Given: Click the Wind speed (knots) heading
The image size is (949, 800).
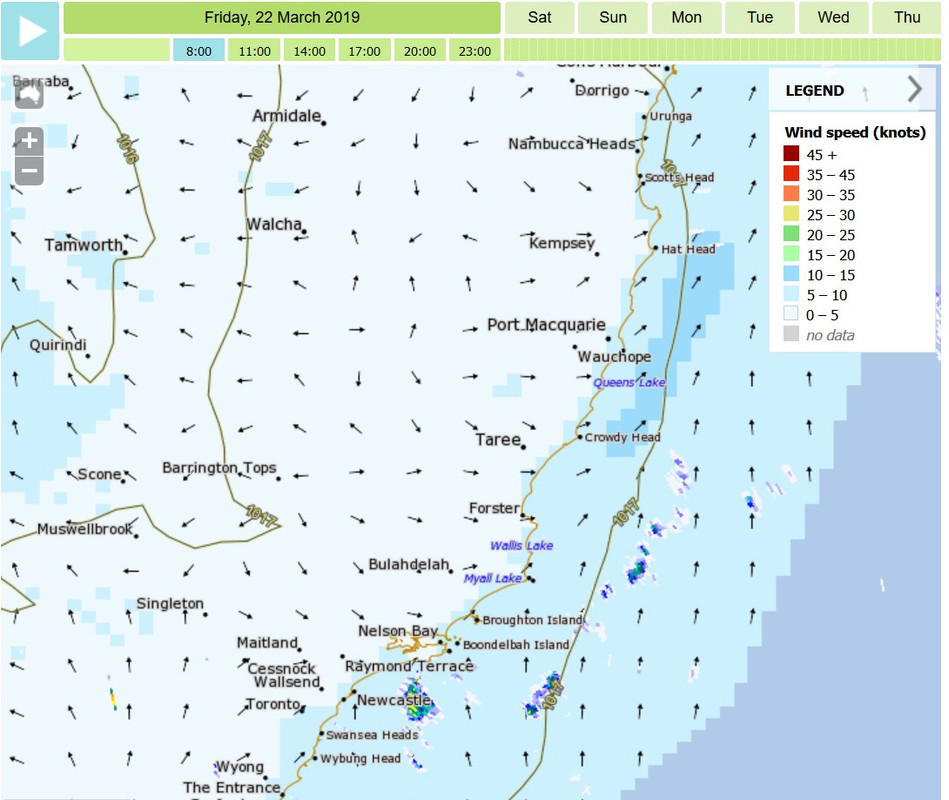Looking at the screenshot, I should 855,133.
